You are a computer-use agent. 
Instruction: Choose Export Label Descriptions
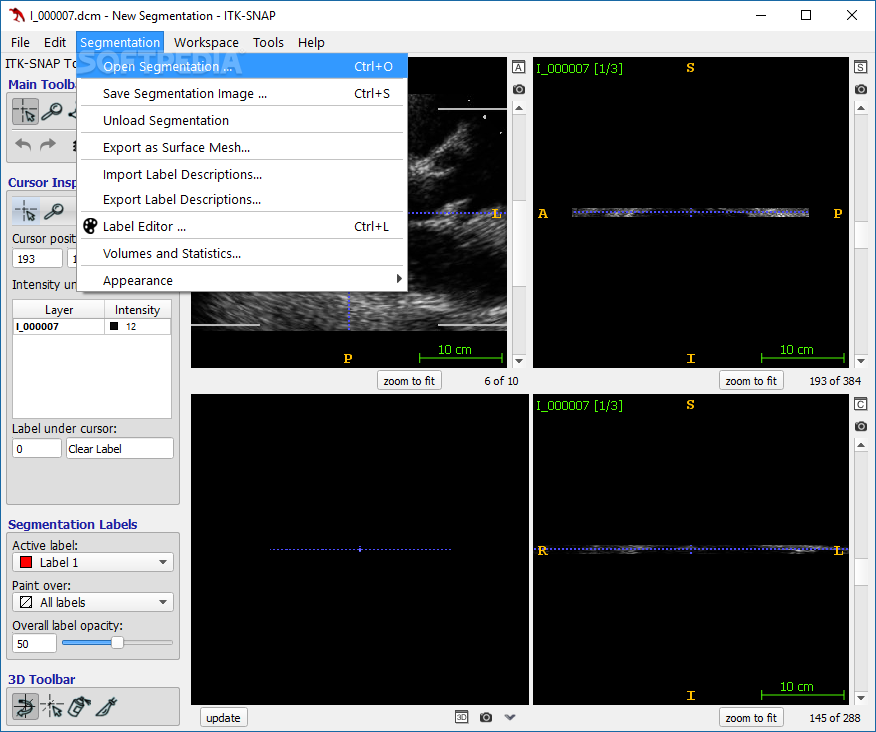coord(242,199)
